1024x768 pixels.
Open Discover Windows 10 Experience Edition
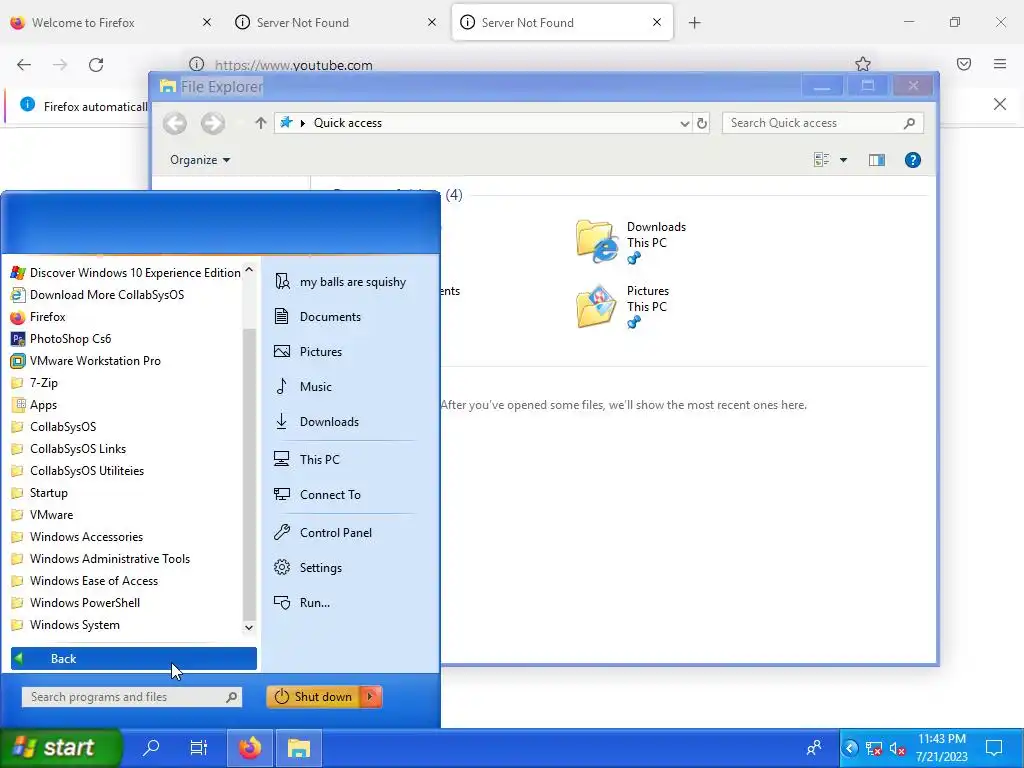[x=125, y=273]
